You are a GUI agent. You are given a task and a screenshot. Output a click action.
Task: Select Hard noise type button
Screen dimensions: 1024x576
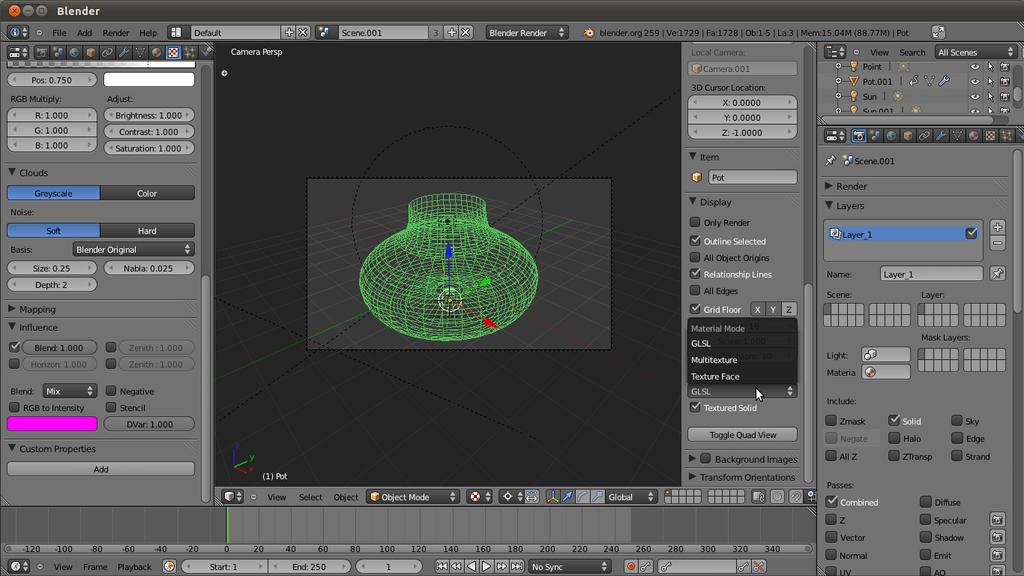click(147, 231)
